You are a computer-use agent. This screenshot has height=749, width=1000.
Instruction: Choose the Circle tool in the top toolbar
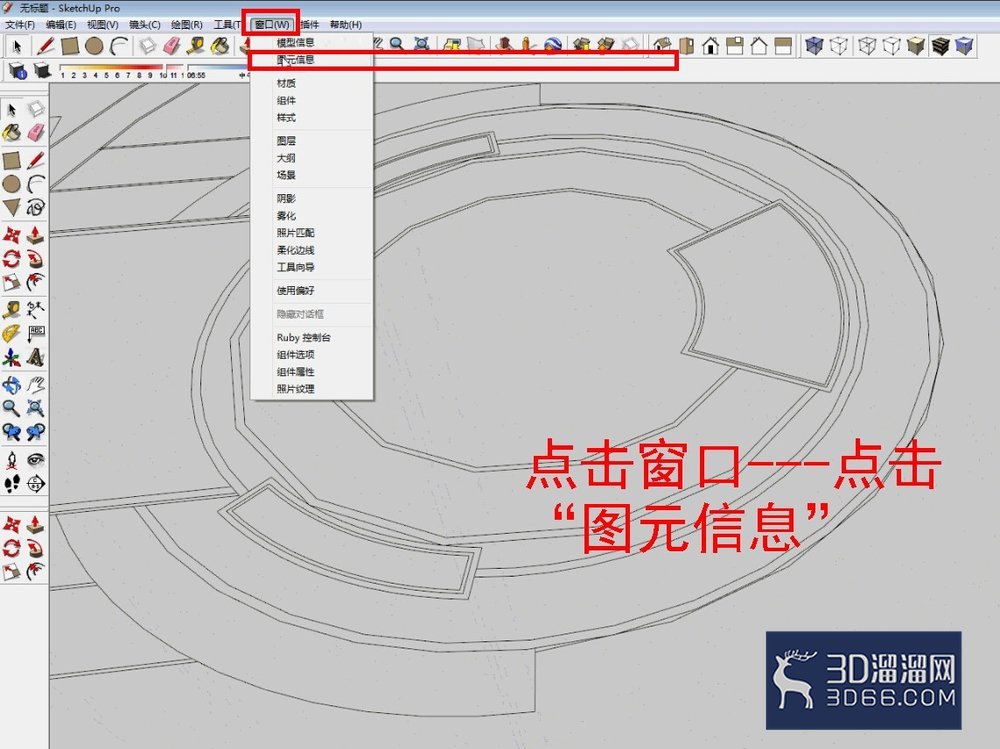[94, 46]
